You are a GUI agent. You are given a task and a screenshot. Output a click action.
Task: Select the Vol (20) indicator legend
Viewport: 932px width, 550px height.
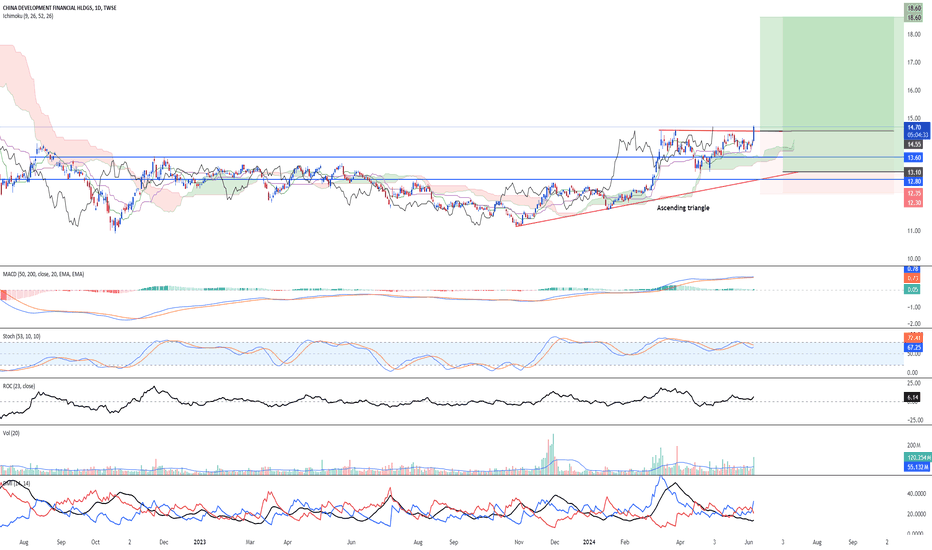pyautogui.click(x=11, y=433)
